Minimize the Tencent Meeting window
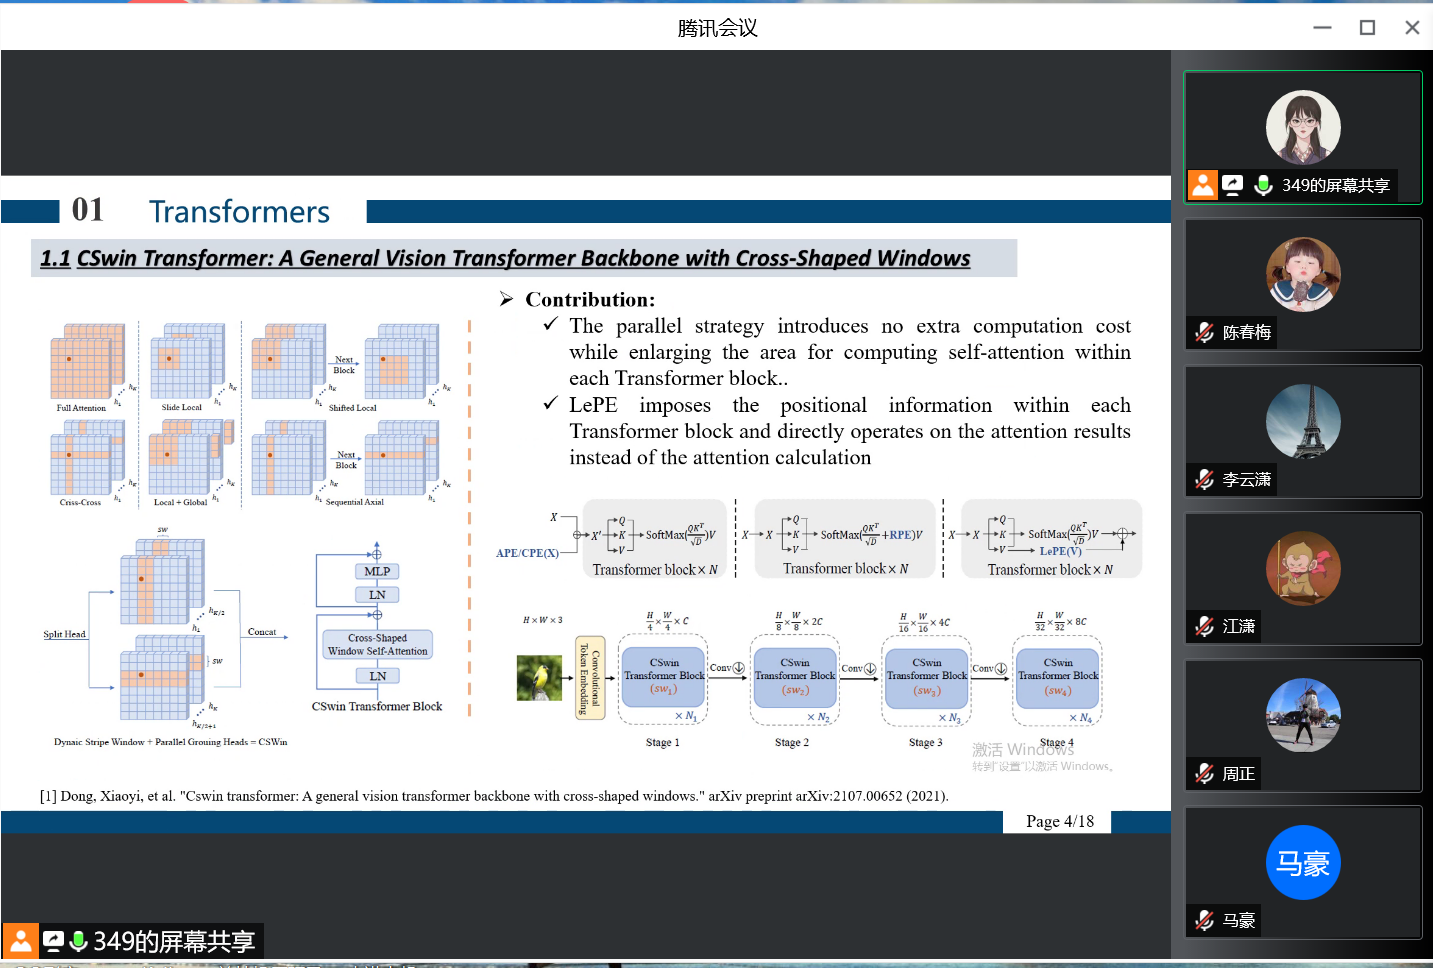The image size is (1433, 968). tap(1322, 28)
